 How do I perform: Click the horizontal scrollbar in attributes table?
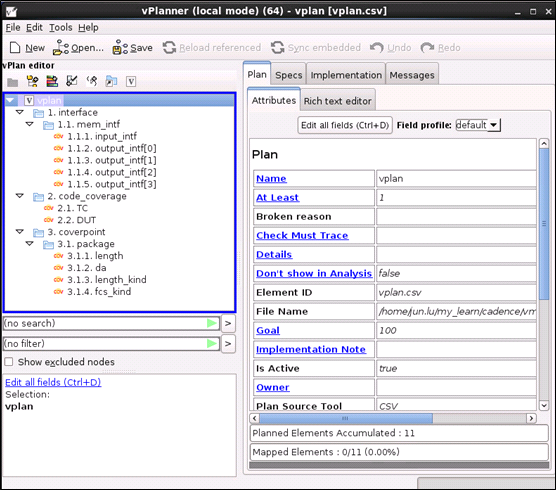[393, 418]
